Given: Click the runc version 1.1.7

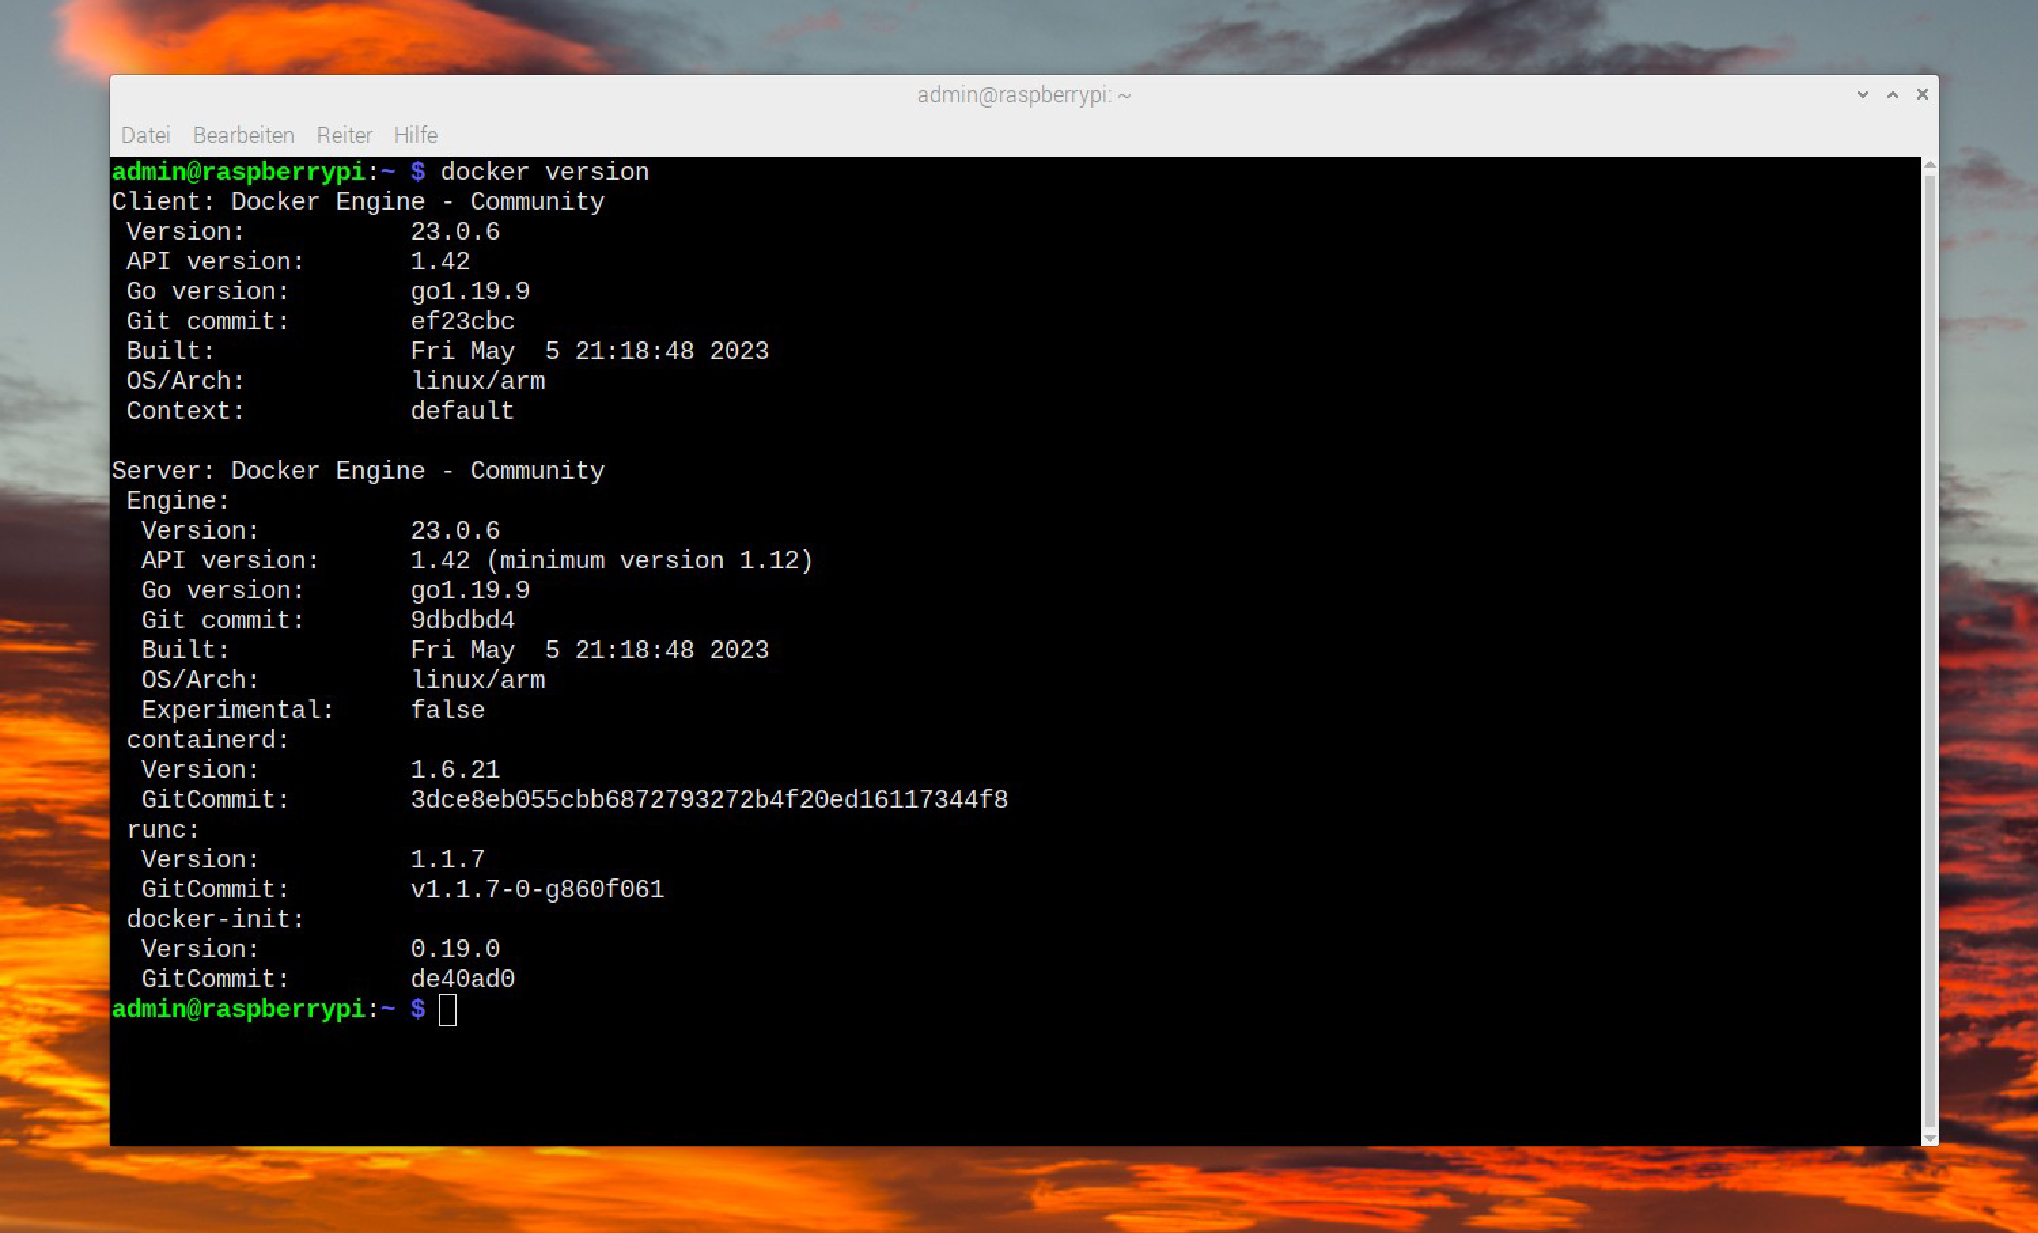Looking at the screenshot, I should tap(448, 859).
